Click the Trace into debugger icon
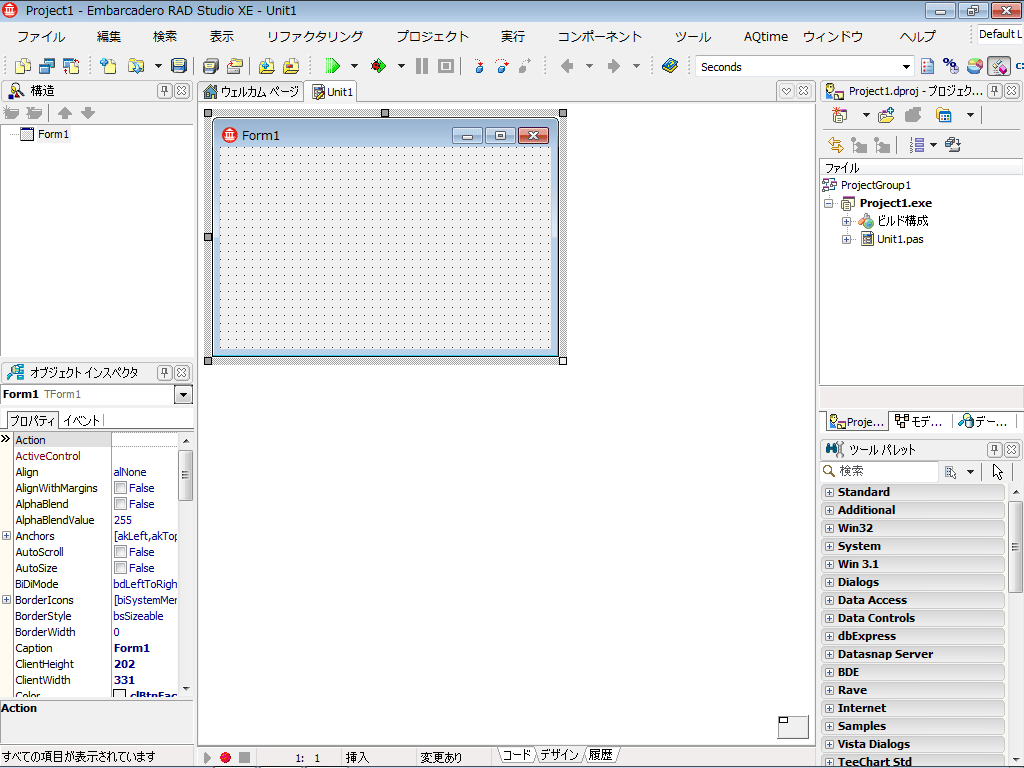The width and height of the screenshot is (1024, 768). coord(479,66)
